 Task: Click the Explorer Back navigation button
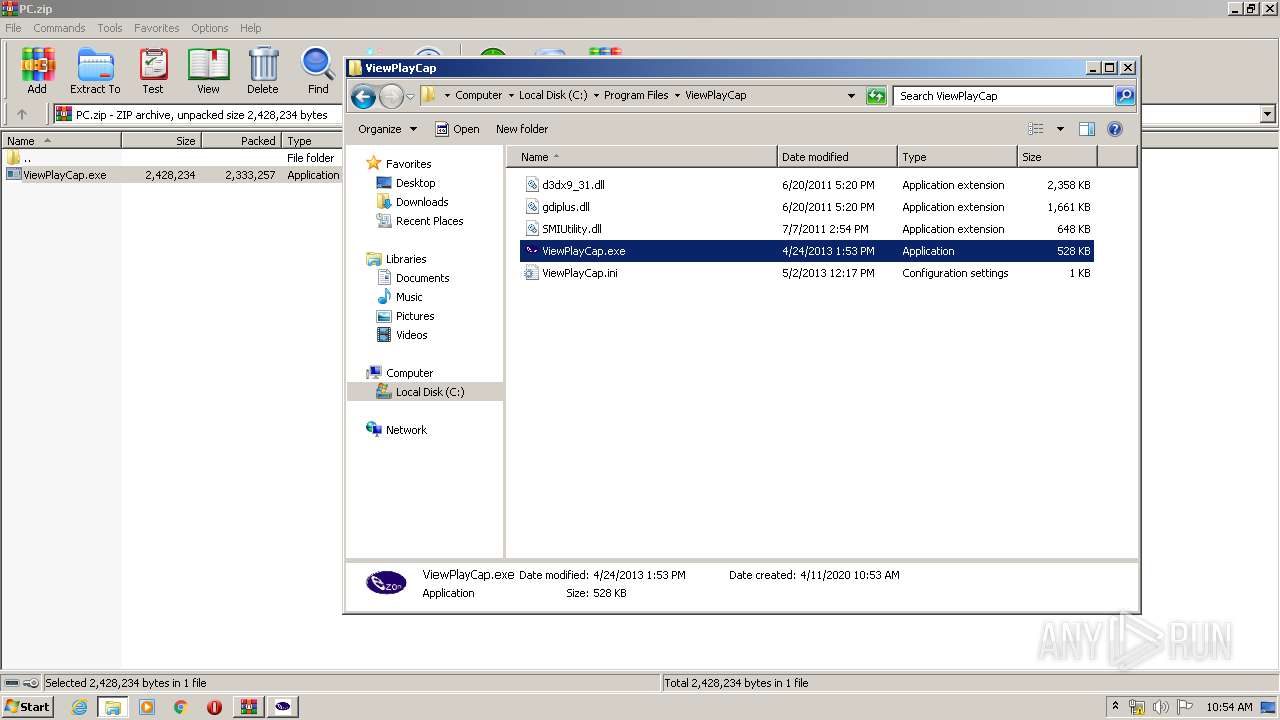point(363,96)
